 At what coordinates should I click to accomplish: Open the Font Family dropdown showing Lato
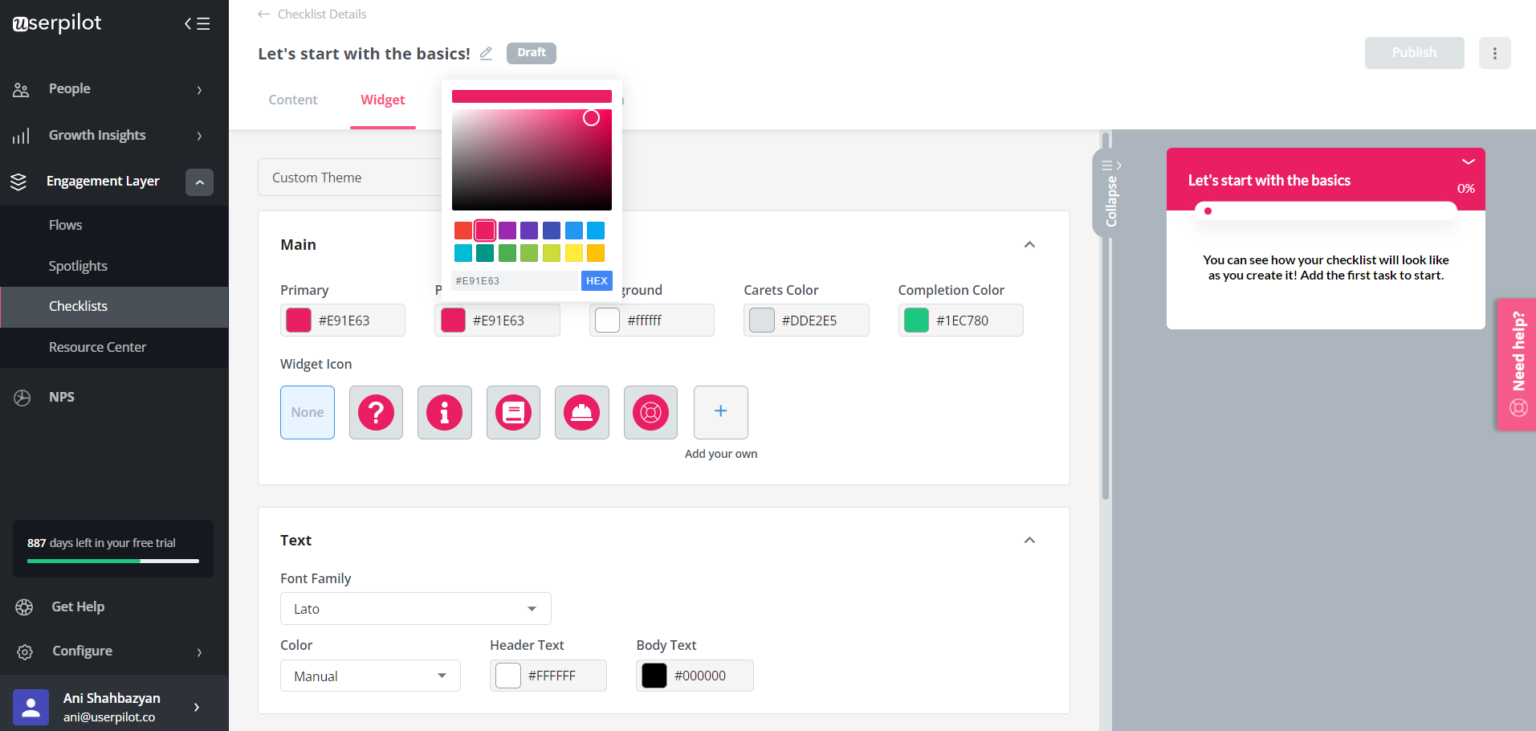click(415, 608)
